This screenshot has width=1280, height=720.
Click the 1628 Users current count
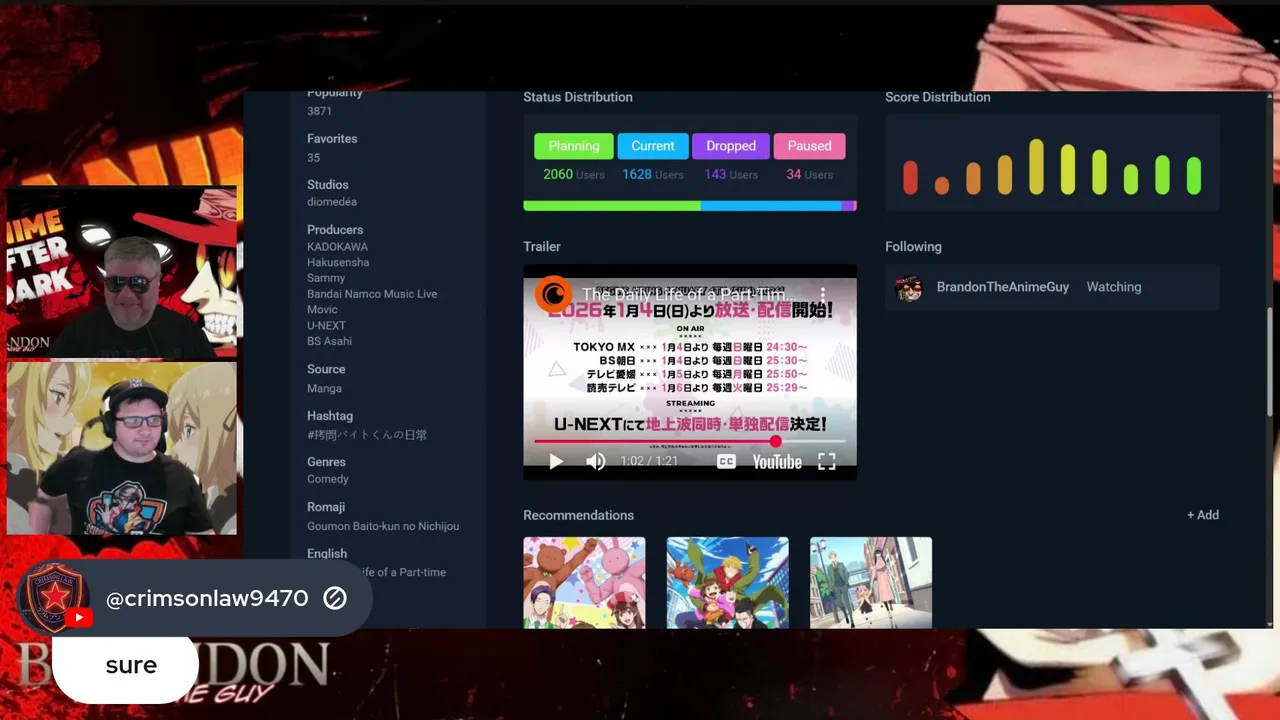point(653,174)
